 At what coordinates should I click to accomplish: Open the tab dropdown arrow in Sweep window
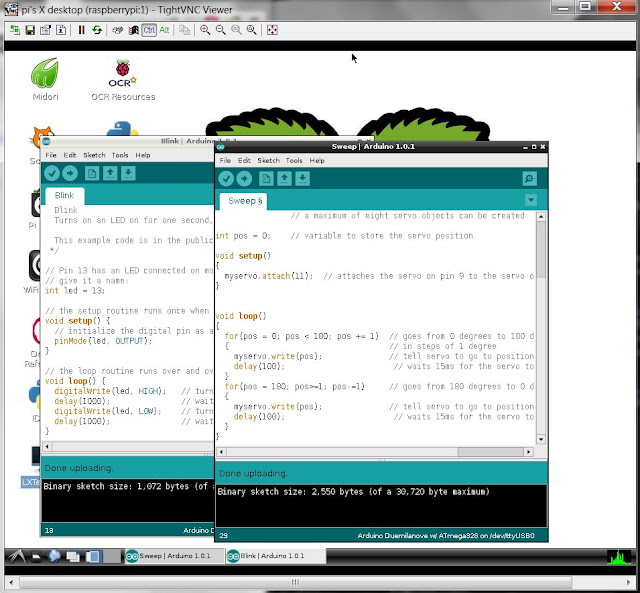531,200
